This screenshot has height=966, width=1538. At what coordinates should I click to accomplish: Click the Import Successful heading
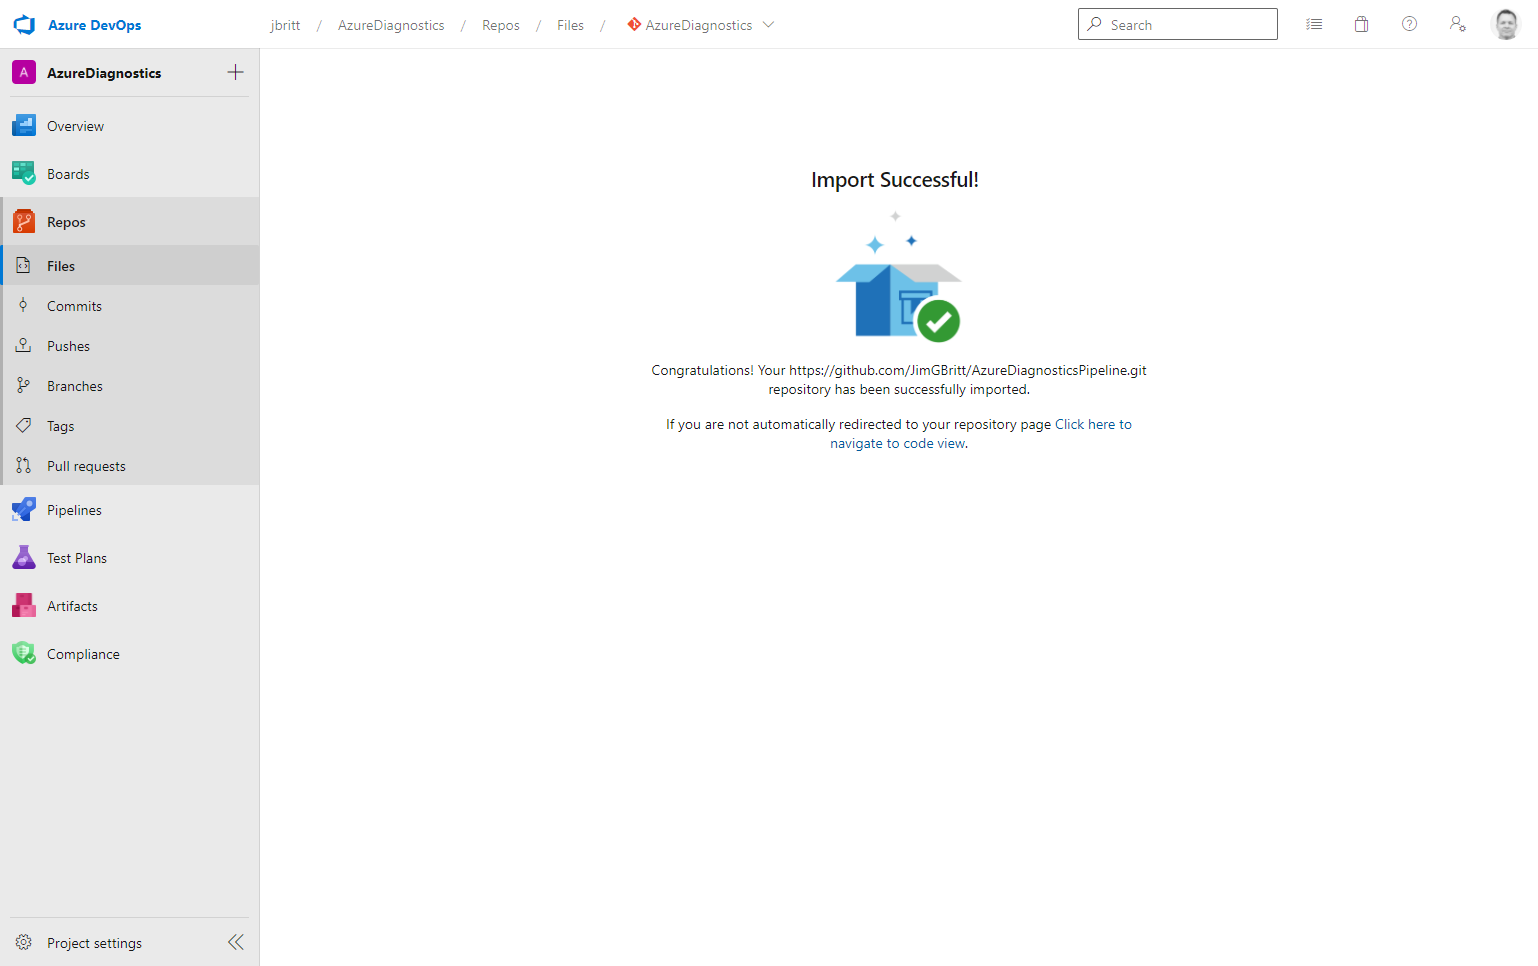tap(895, 180)
